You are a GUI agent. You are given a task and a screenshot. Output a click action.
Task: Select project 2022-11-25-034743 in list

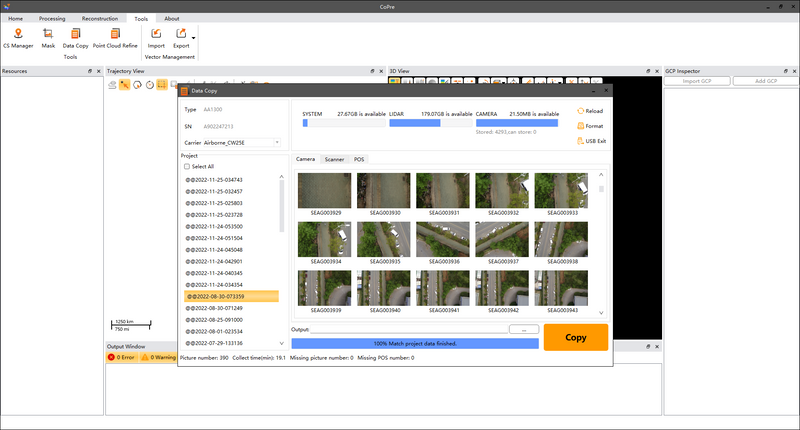coord(213,179)
